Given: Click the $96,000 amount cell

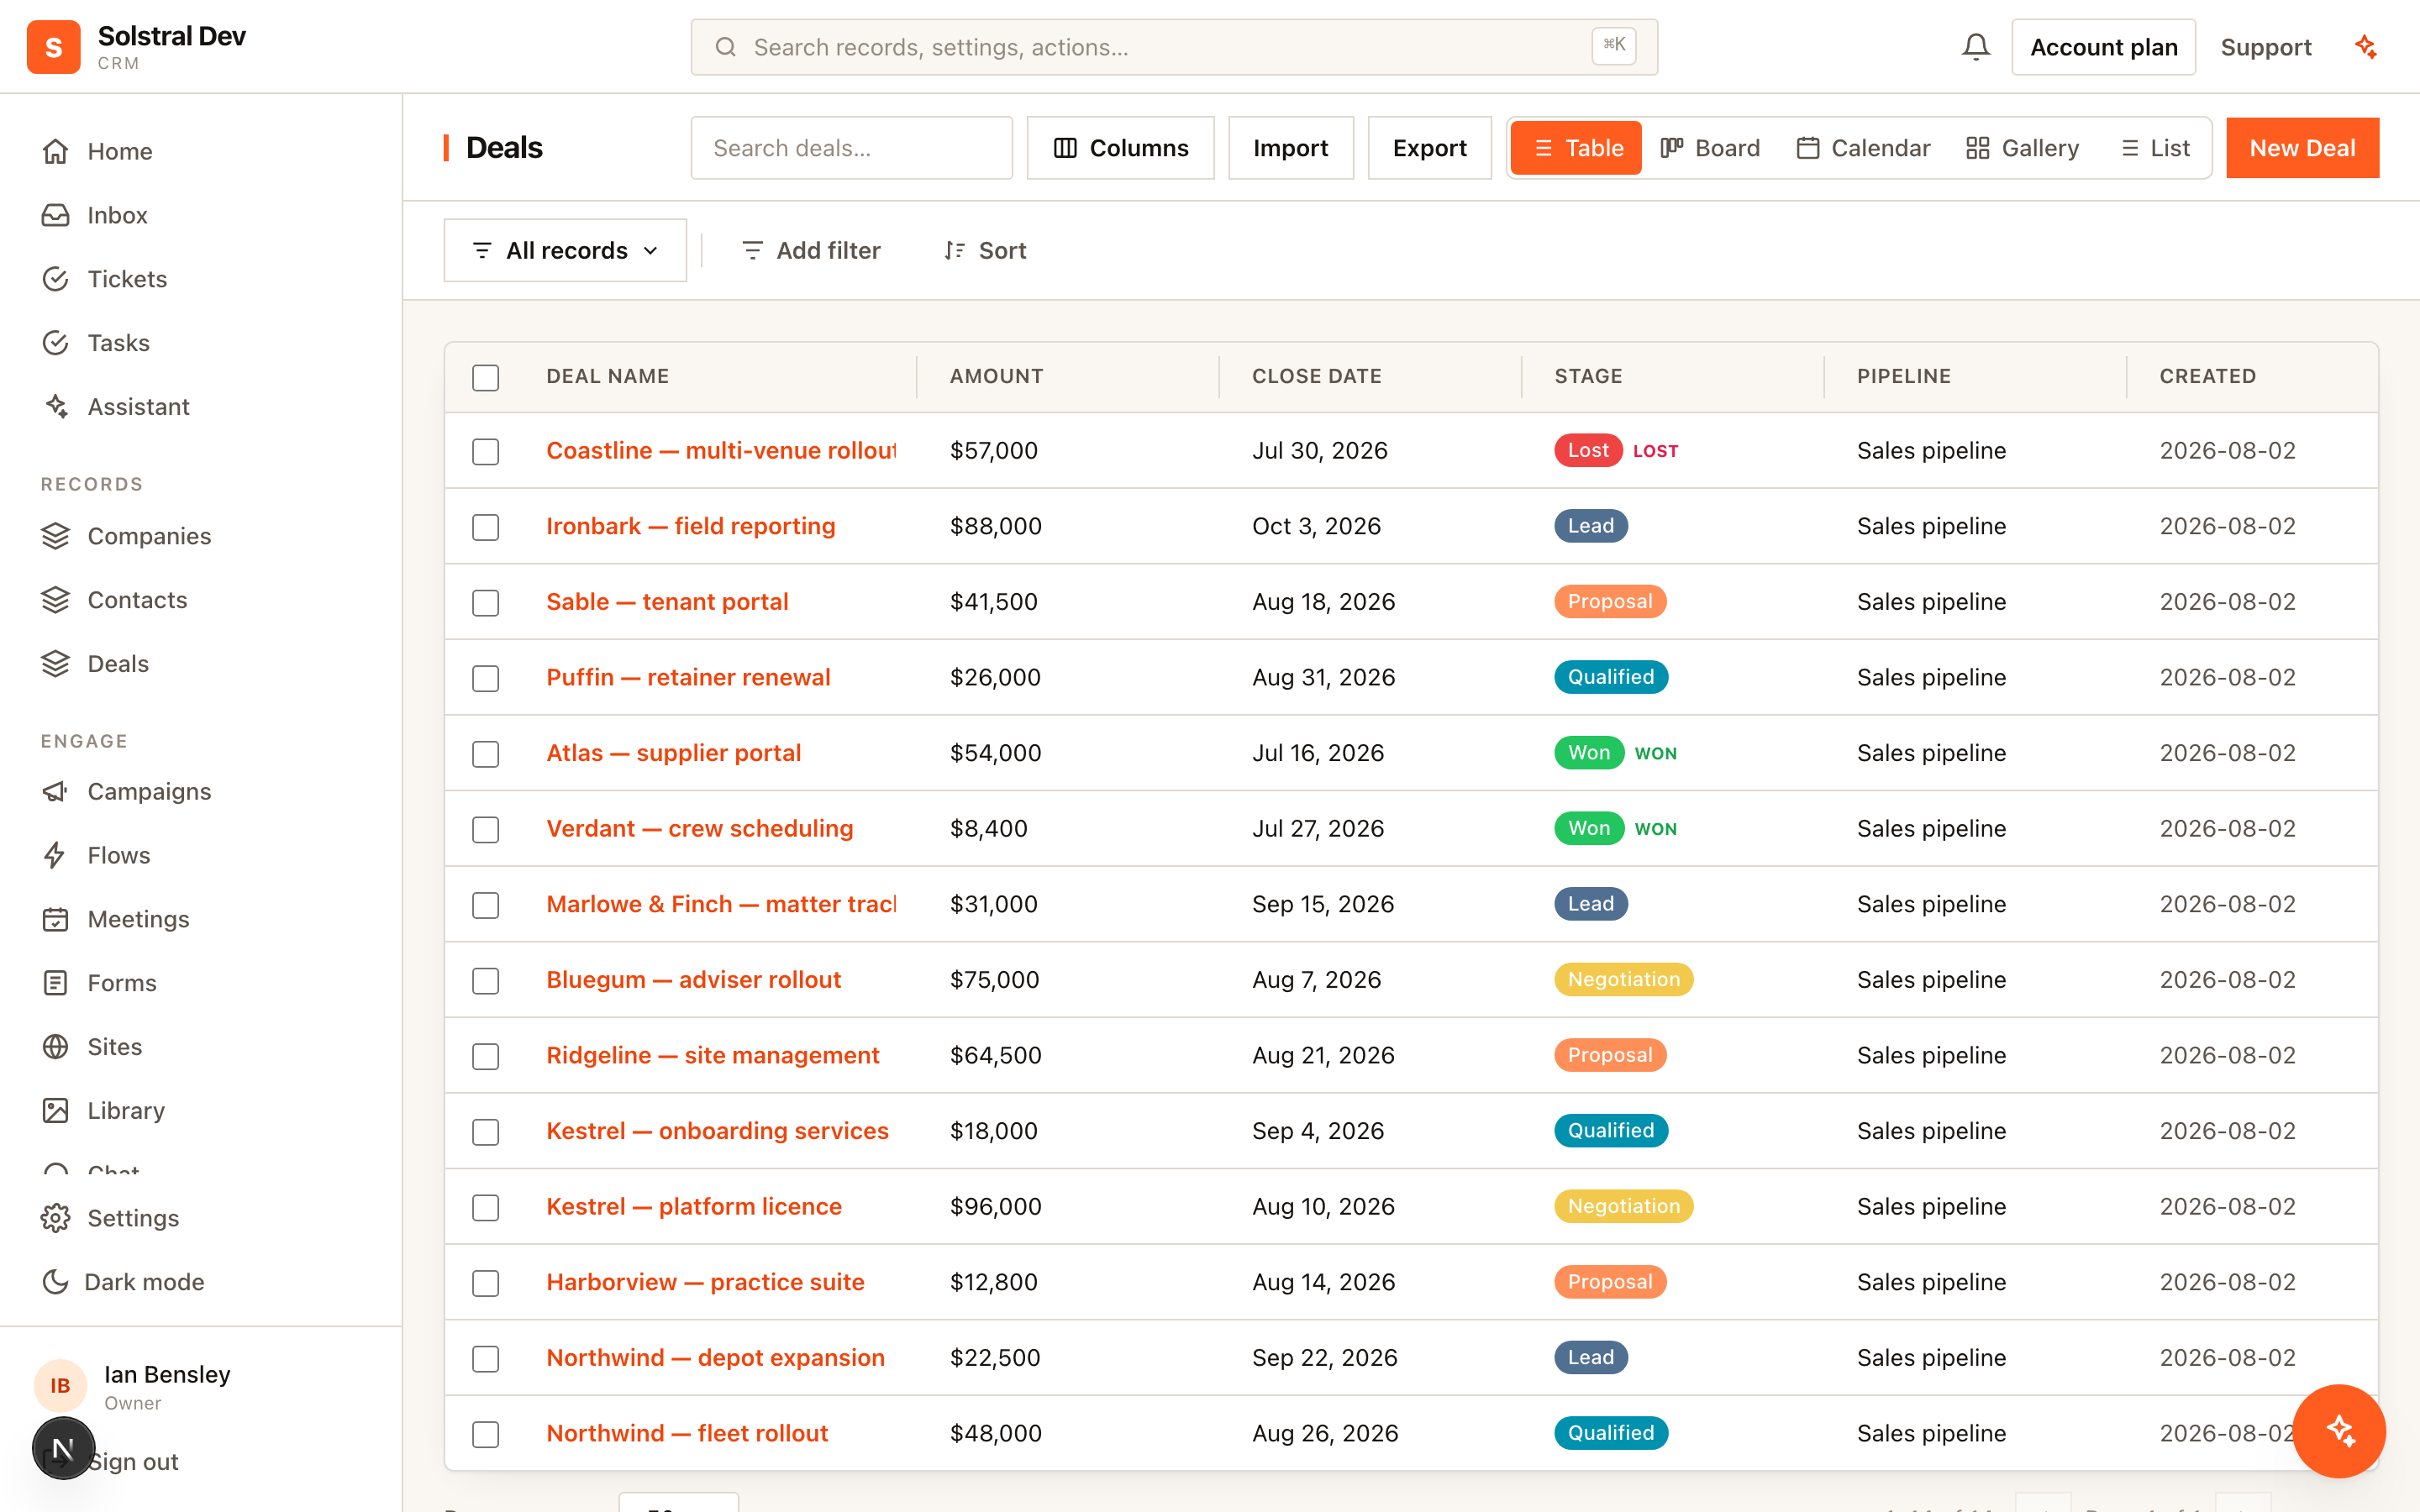Looking at the screenshot, I should coord(995,1206).
